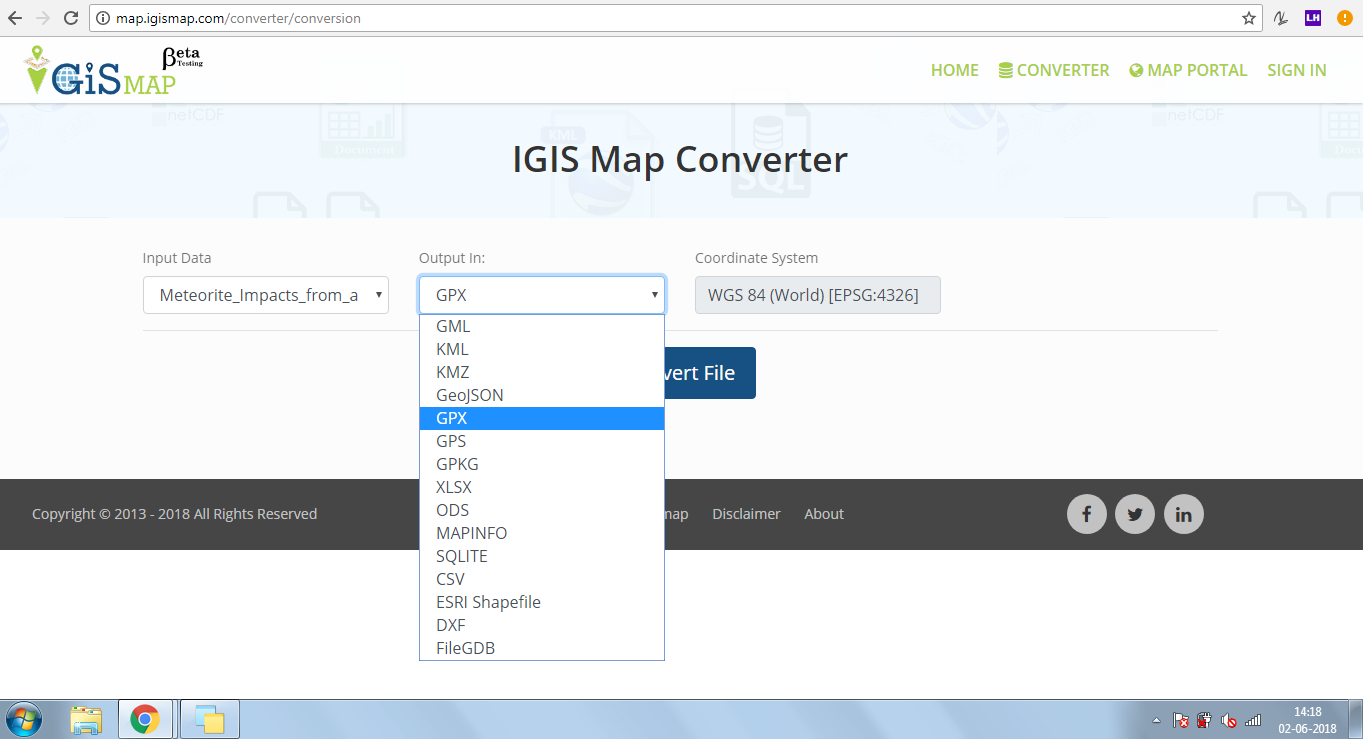Open the Twitter icon in the footer
The width and height of the screenshot is (1363, 739).
[x=1135, y=514]
